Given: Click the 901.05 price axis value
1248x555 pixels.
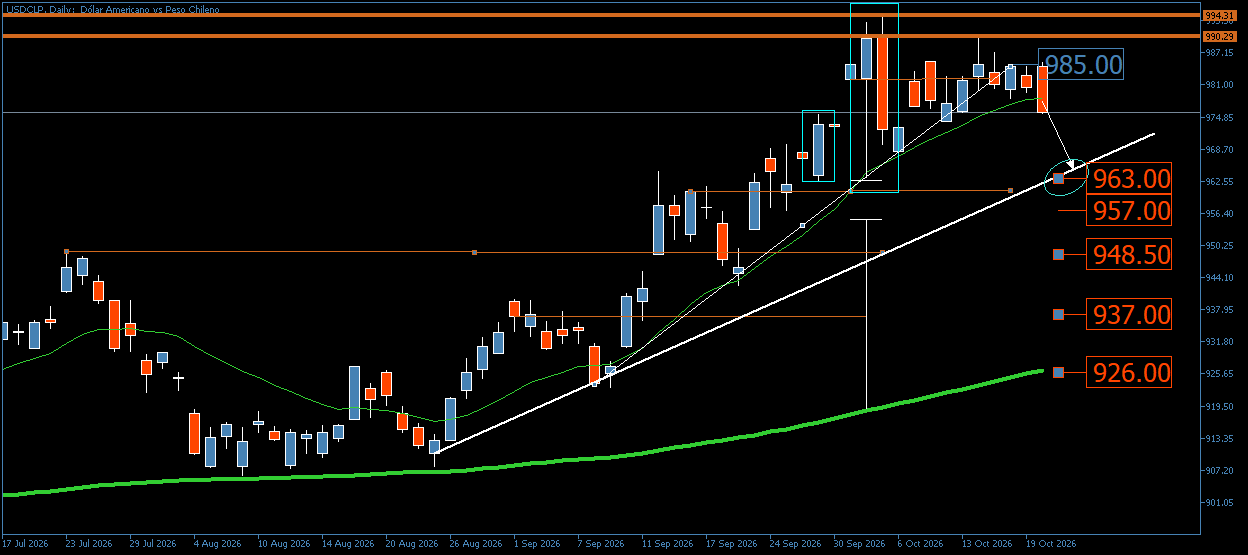Looking at the screenshot, I should pyautogui.click(x=1219, y=502).
